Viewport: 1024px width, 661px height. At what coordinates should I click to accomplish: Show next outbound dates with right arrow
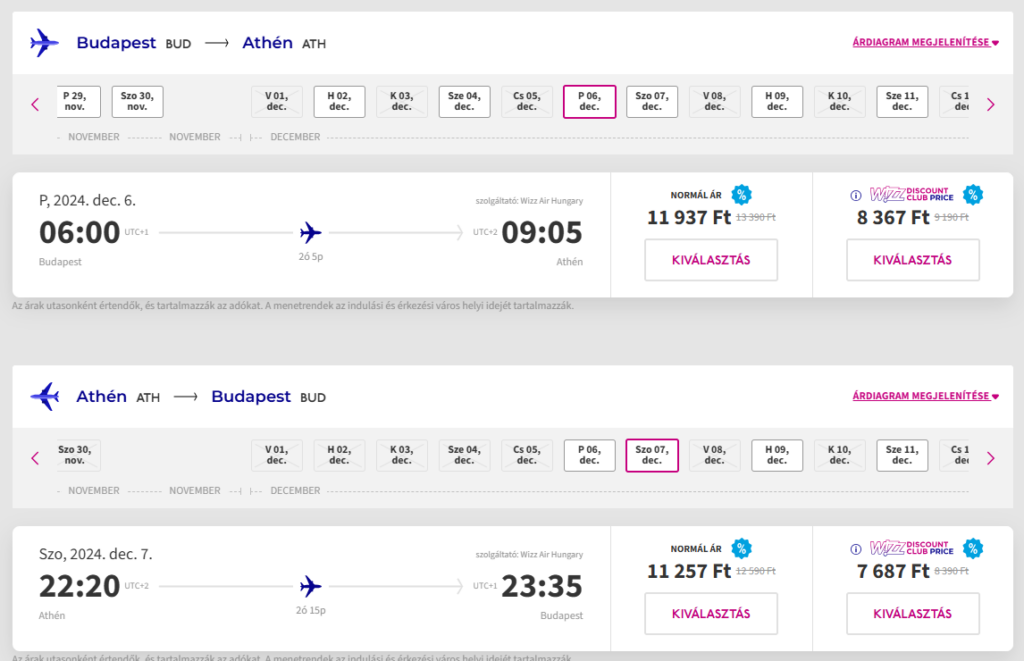coord(991,105)
